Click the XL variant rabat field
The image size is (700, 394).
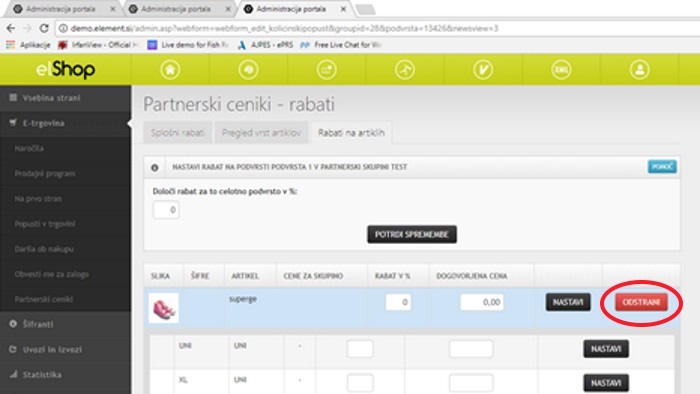coord(360,383)
